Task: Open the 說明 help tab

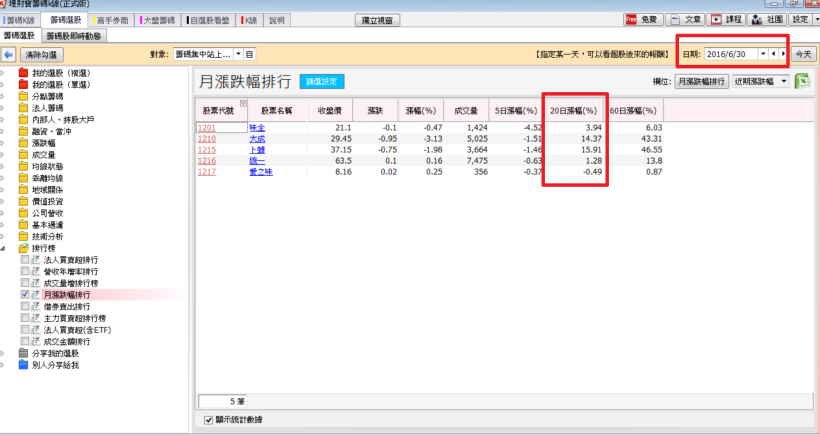Action: [x=277, y=20]
